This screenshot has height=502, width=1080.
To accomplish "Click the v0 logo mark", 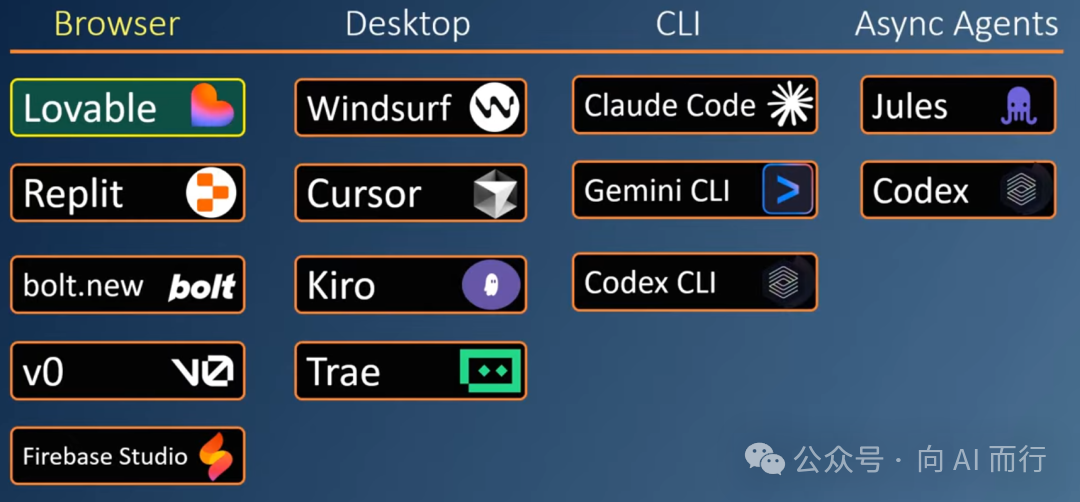I will [202, 371].
